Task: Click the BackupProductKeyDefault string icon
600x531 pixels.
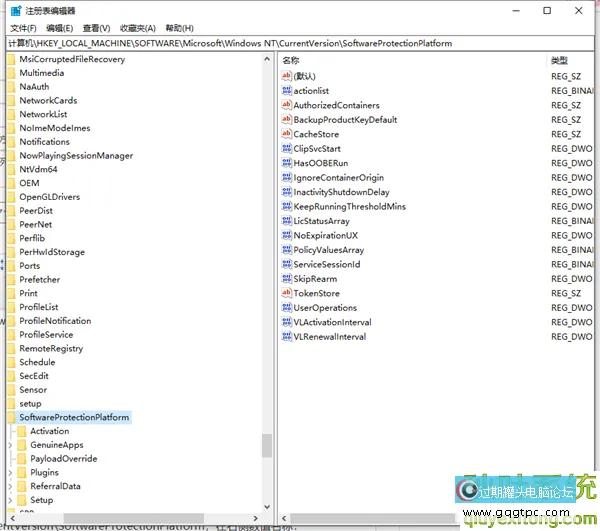Action: point(287,119)
